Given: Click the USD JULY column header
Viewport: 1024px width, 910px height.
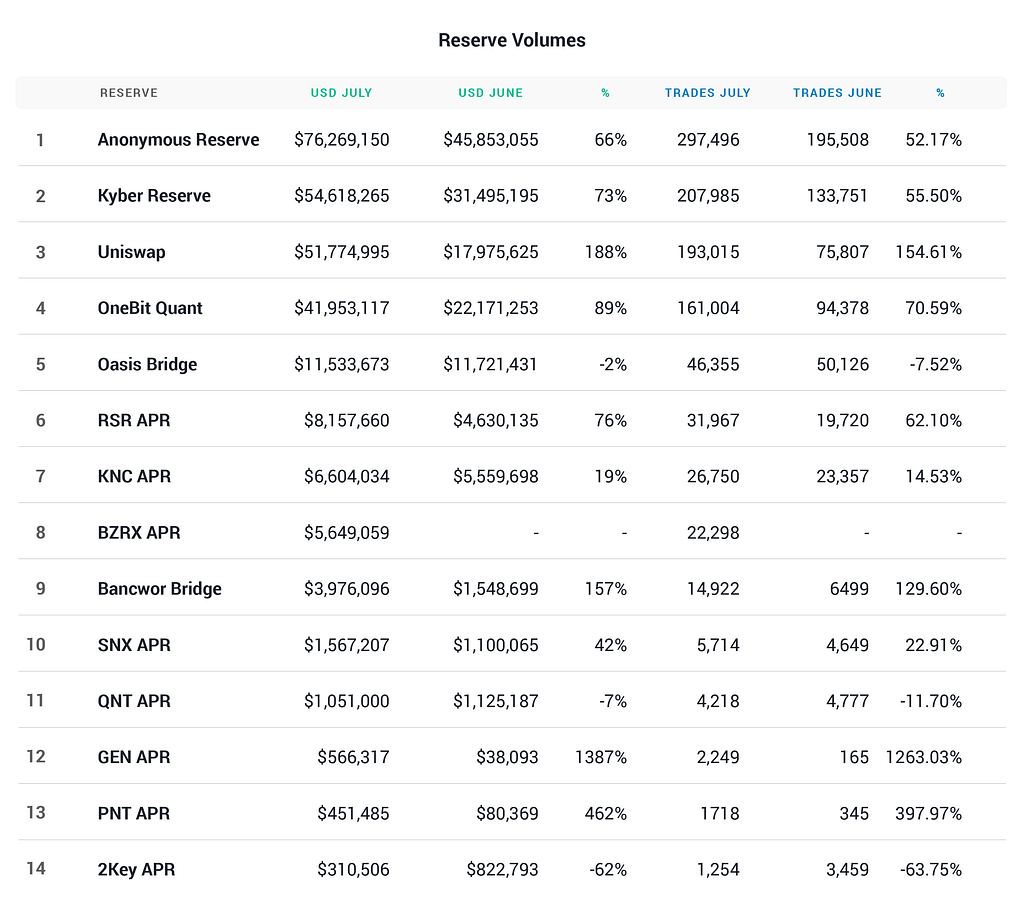Looking at the screenshot, I should [341, 93].
